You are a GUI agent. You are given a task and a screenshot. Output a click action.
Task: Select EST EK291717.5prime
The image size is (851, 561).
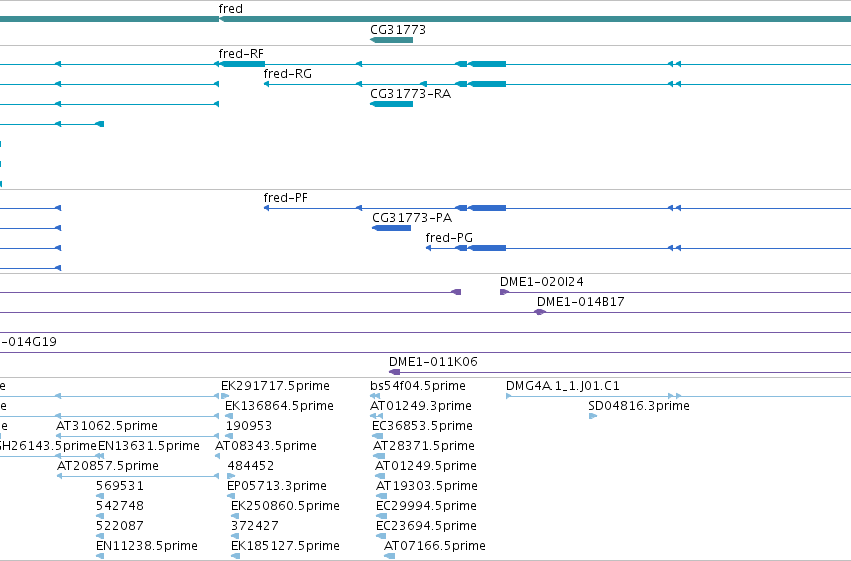pos(275,386)
